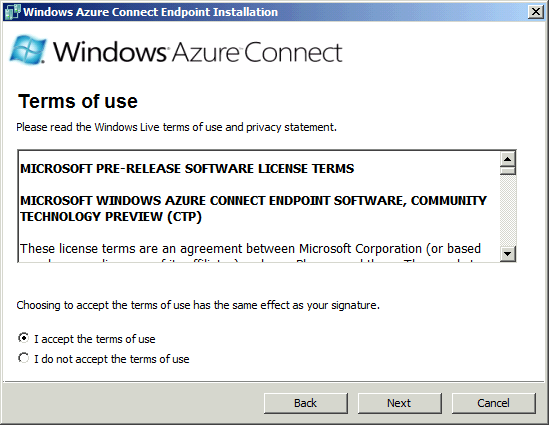
Task: Click the empty scrollbar track below thumb
Action: 507,210
